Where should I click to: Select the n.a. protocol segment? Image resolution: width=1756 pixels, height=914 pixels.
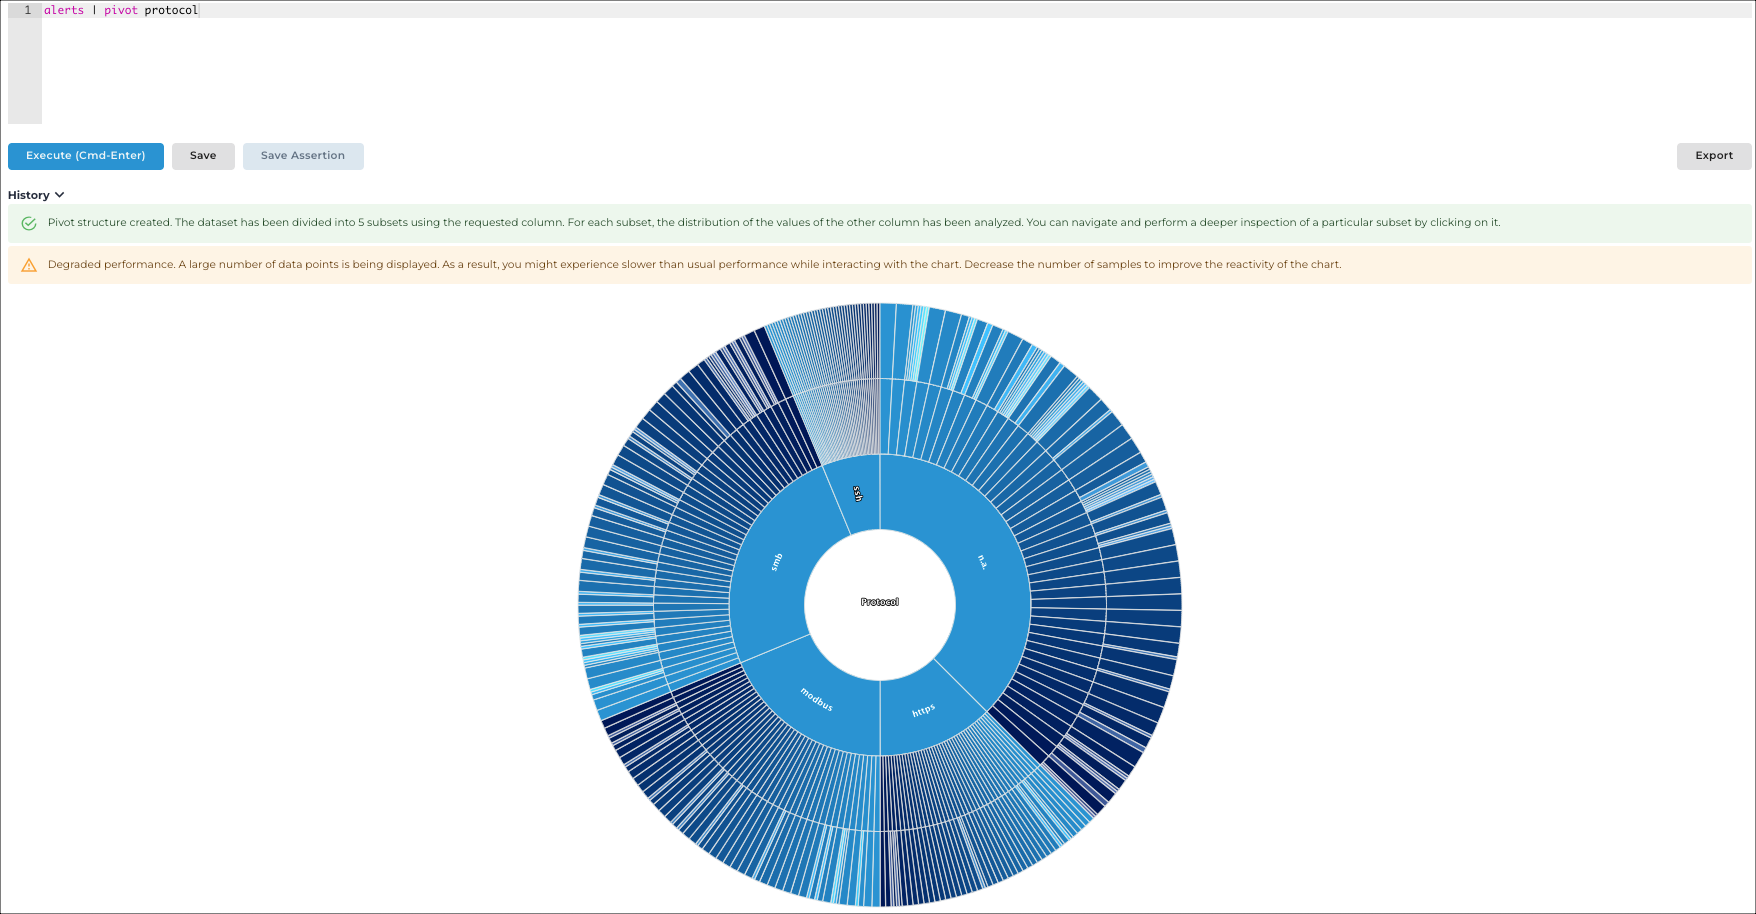tap(983, 562)
